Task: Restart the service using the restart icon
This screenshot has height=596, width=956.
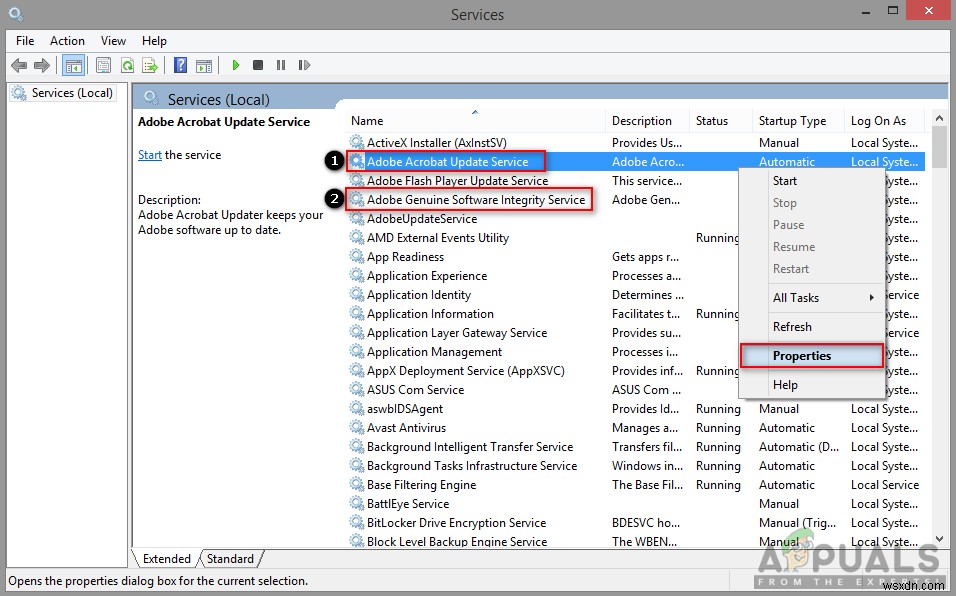Action: (x=305, y=65)
